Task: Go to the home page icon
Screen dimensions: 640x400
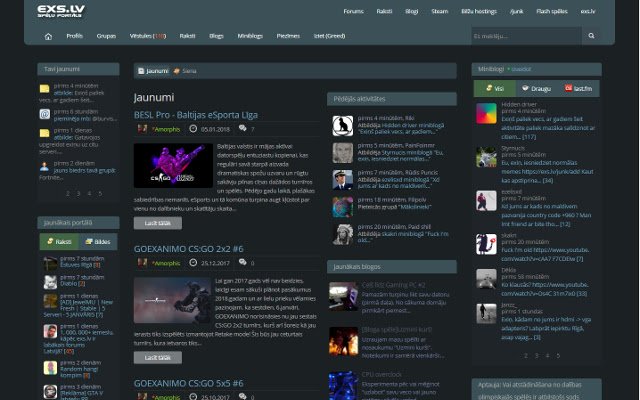Action: (48, 36)
